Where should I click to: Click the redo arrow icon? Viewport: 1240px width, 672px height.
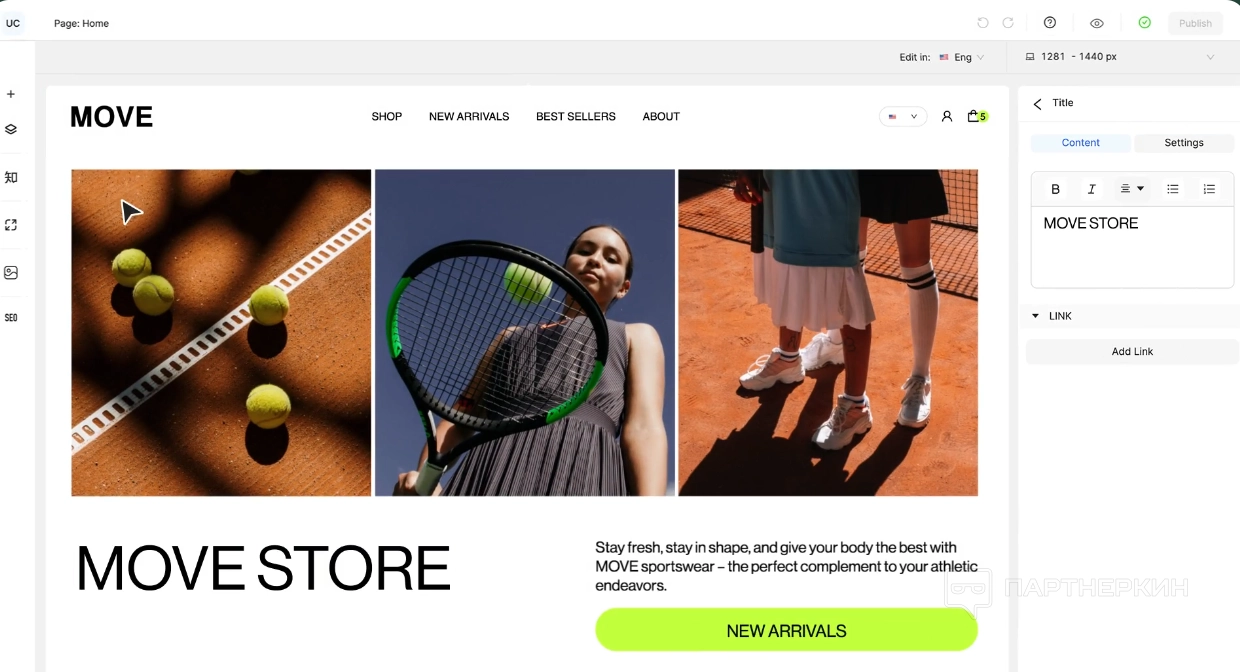[x=1008, y=23]
